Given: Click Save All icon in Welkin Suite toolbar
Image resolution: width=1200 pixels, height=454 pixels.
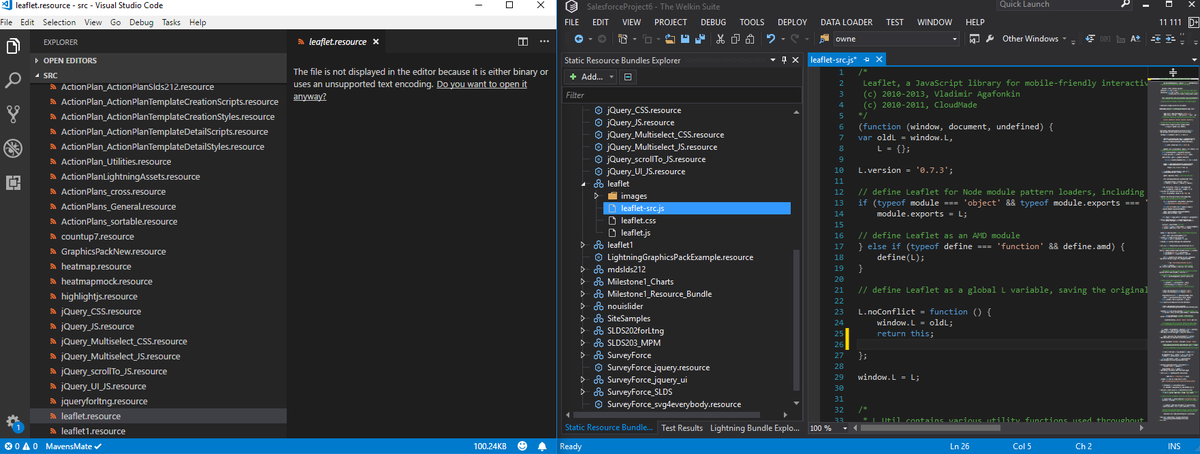Looking at the screenshot, I should [x=698, y=39].
